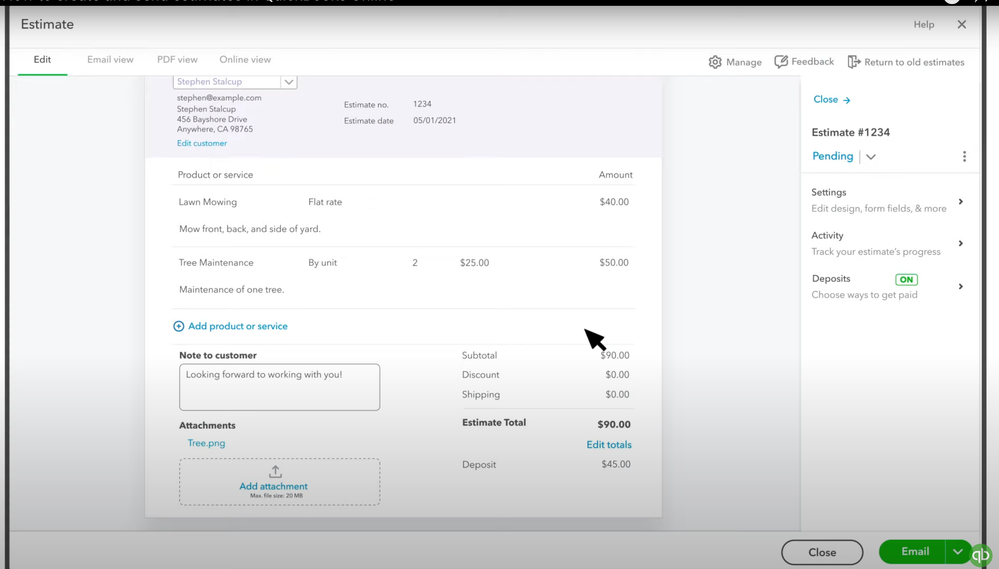
Task: Switch to the PDF view tab
Action: pyautogui.click(x=177, y=59)
